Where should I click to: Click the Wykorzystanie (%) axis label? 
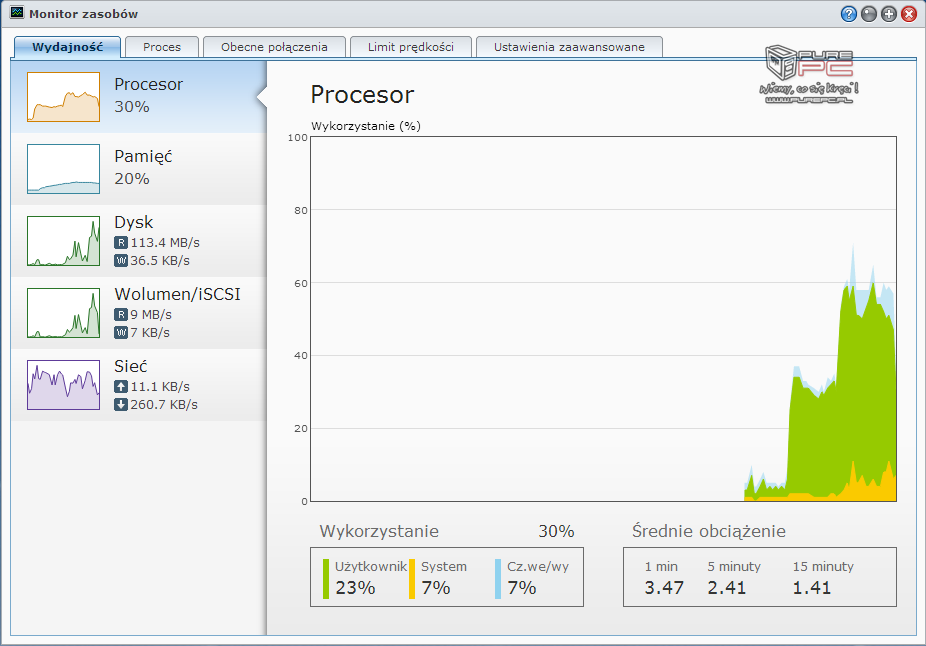coord(366,126)
